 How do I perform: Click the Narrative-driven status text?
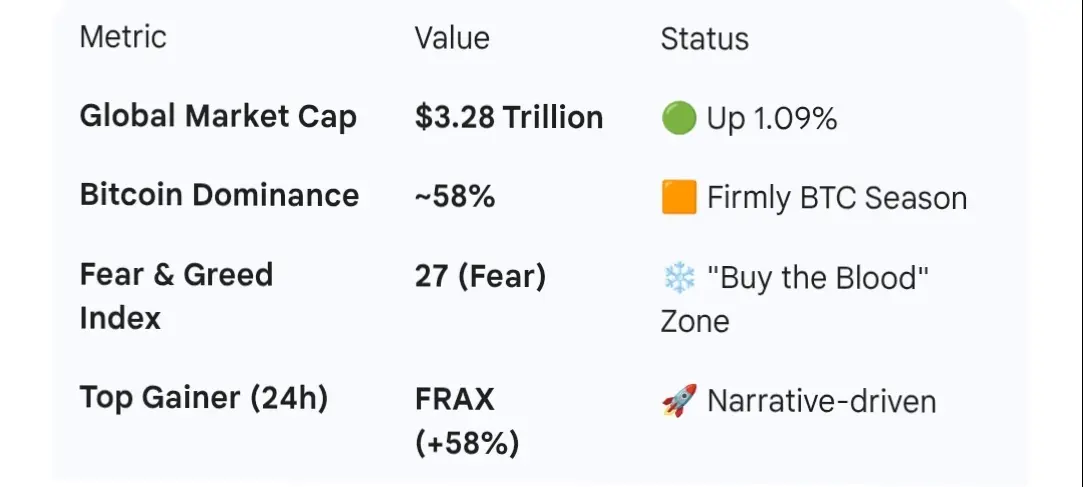(x=821, y=402)
